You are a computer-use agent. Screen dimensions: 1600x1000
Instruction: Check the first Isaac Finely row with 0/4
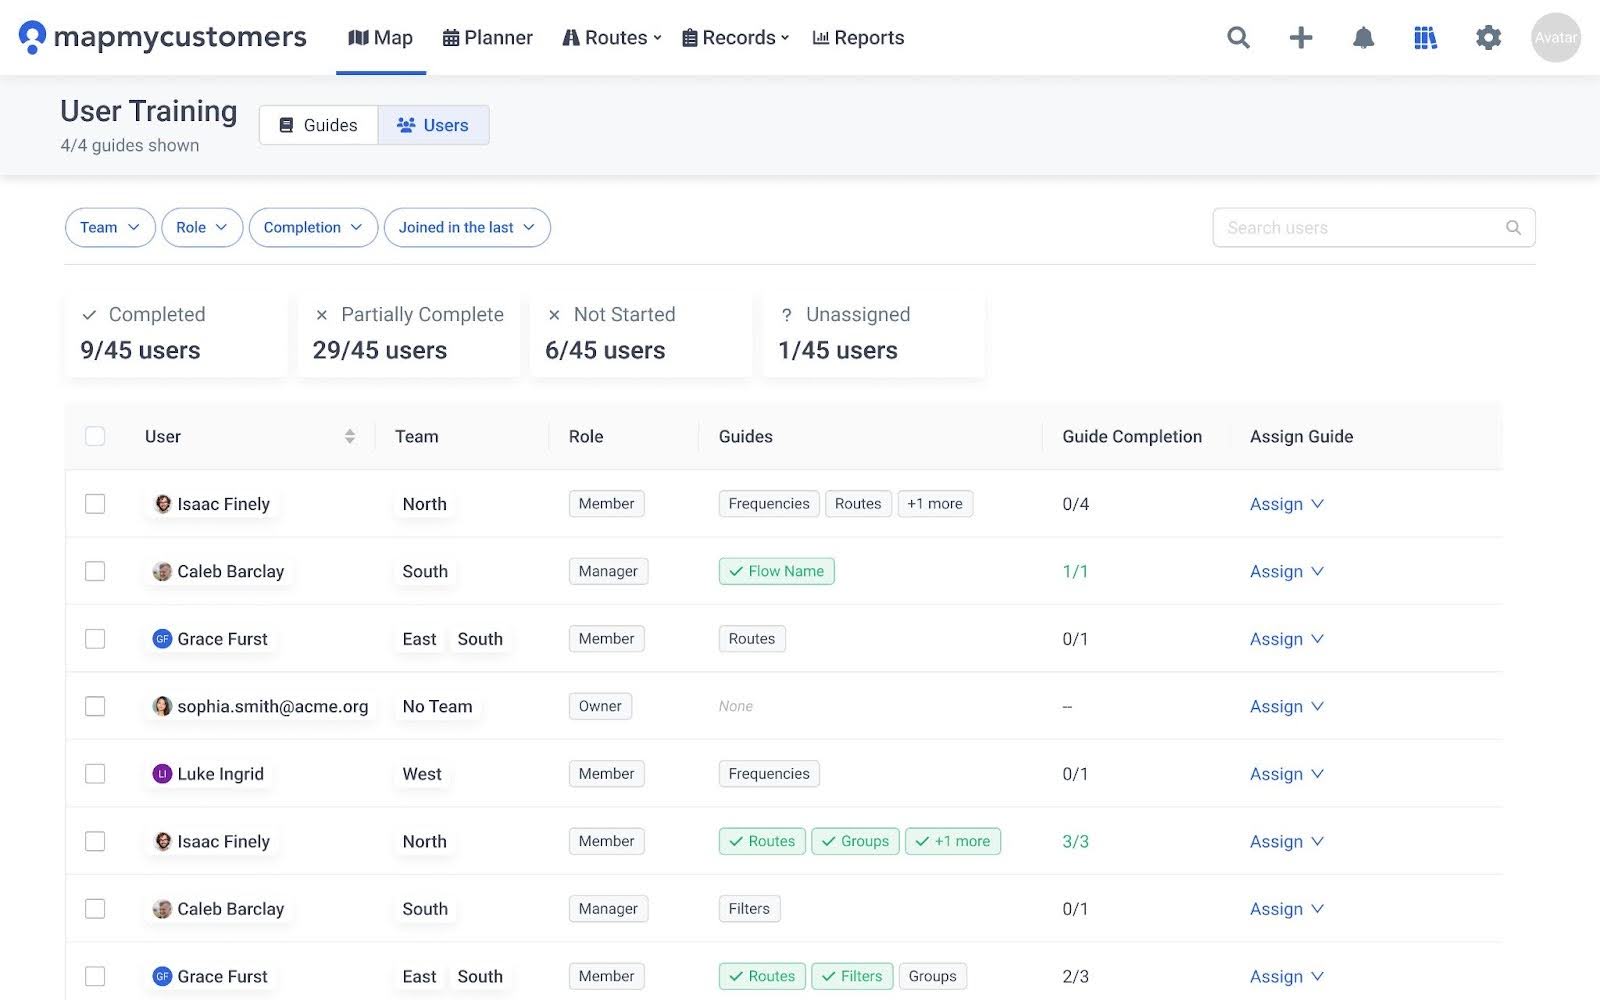tap(95, 504)
